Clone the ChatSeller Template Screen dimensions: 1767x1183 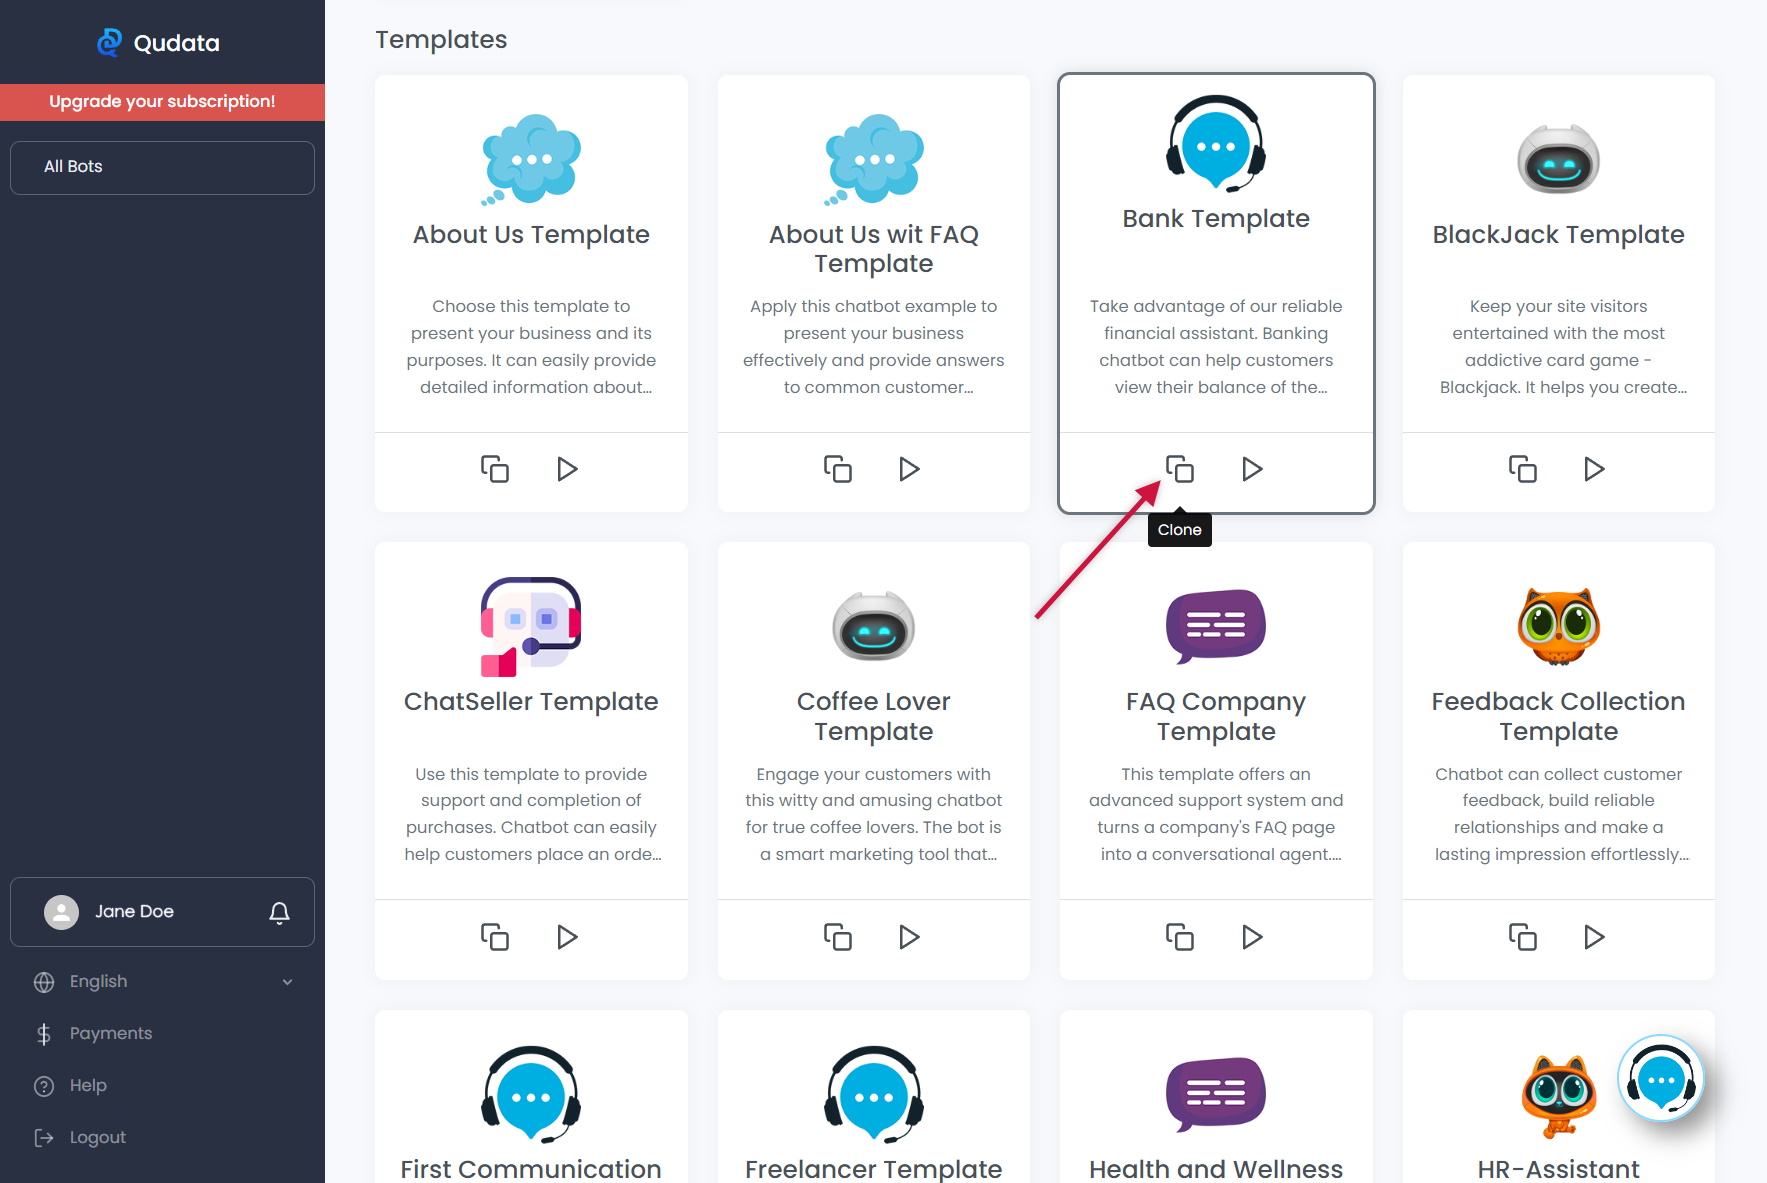[495, 937]
